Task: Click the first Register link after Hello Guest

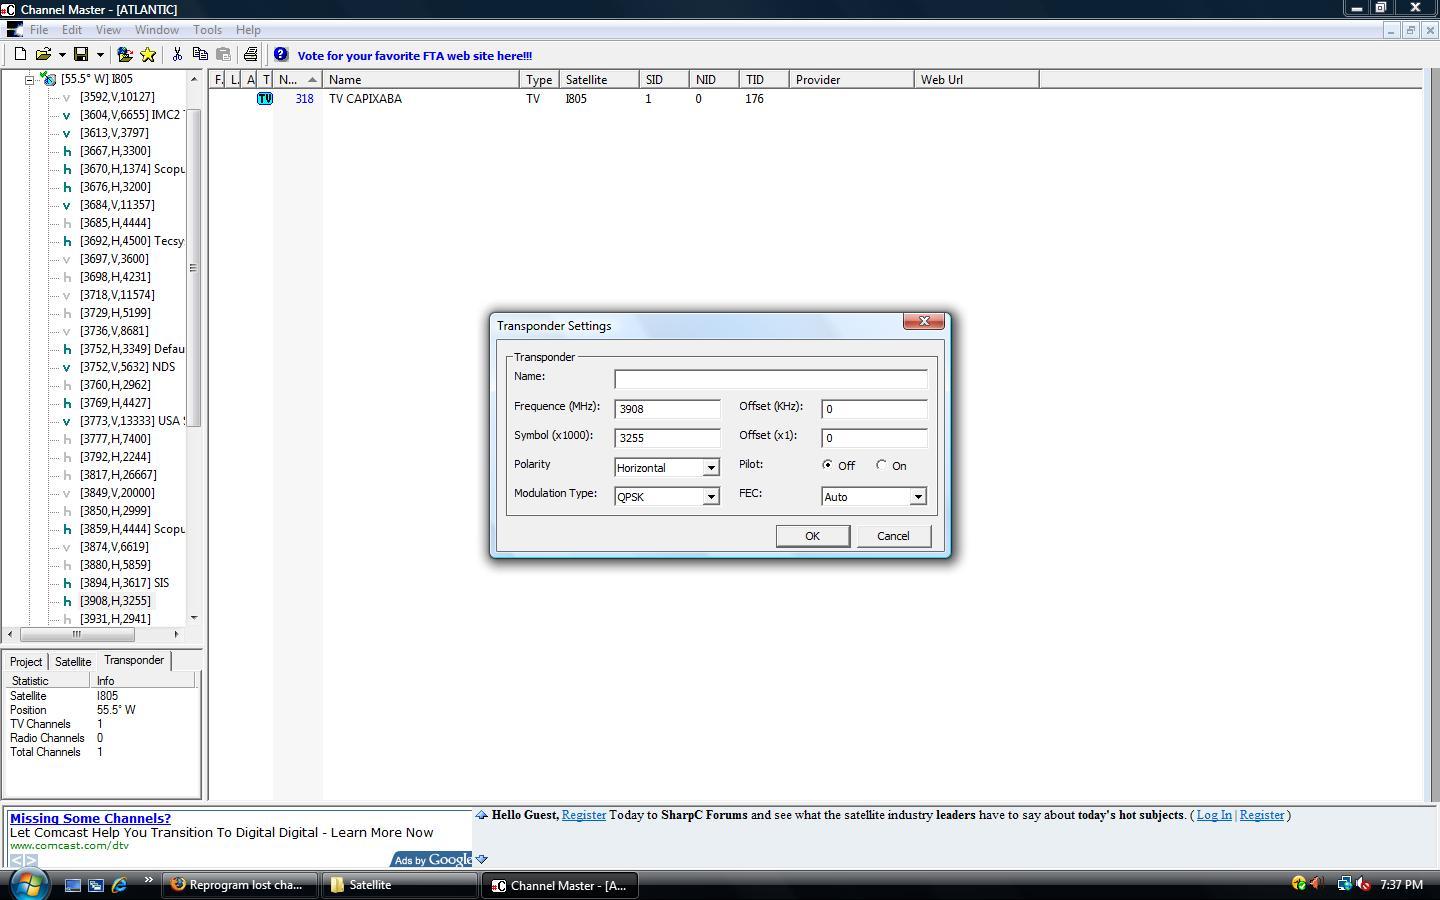Action: [x=584, y=815]
